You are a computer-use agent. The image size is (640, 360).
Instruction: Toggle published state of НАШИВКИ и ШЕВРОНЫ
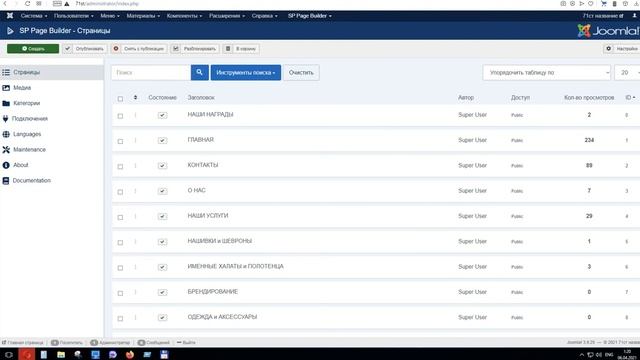(162, 242)
